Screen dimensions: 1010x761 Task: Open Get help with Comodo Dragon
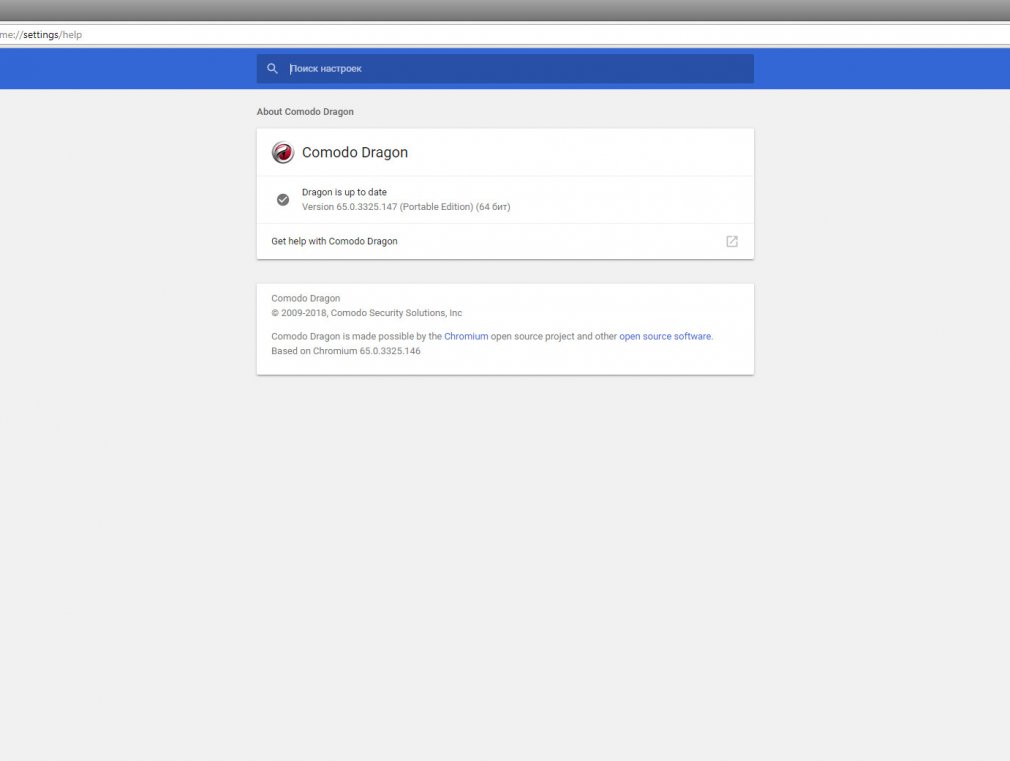[505, 242]
